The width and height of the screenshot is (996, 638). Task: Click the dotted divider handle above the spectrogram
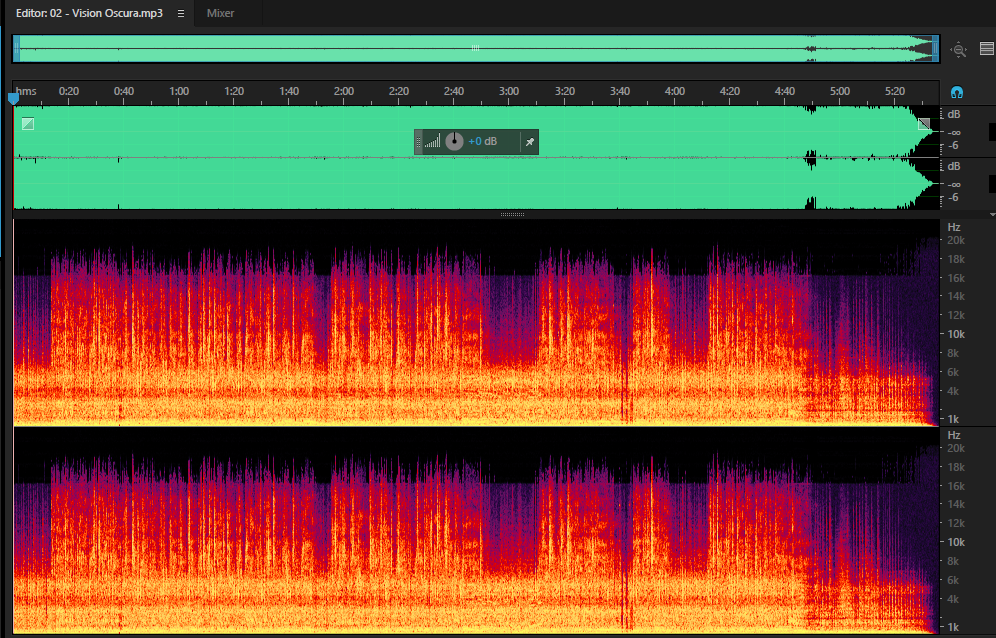(513, 215)
